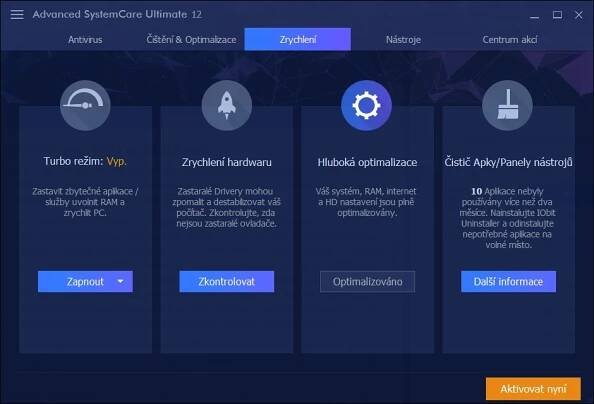Click the Zastavit zbytečné aplikace description
The height and width of the screenshot is (404, 594).
click(85, 202)
